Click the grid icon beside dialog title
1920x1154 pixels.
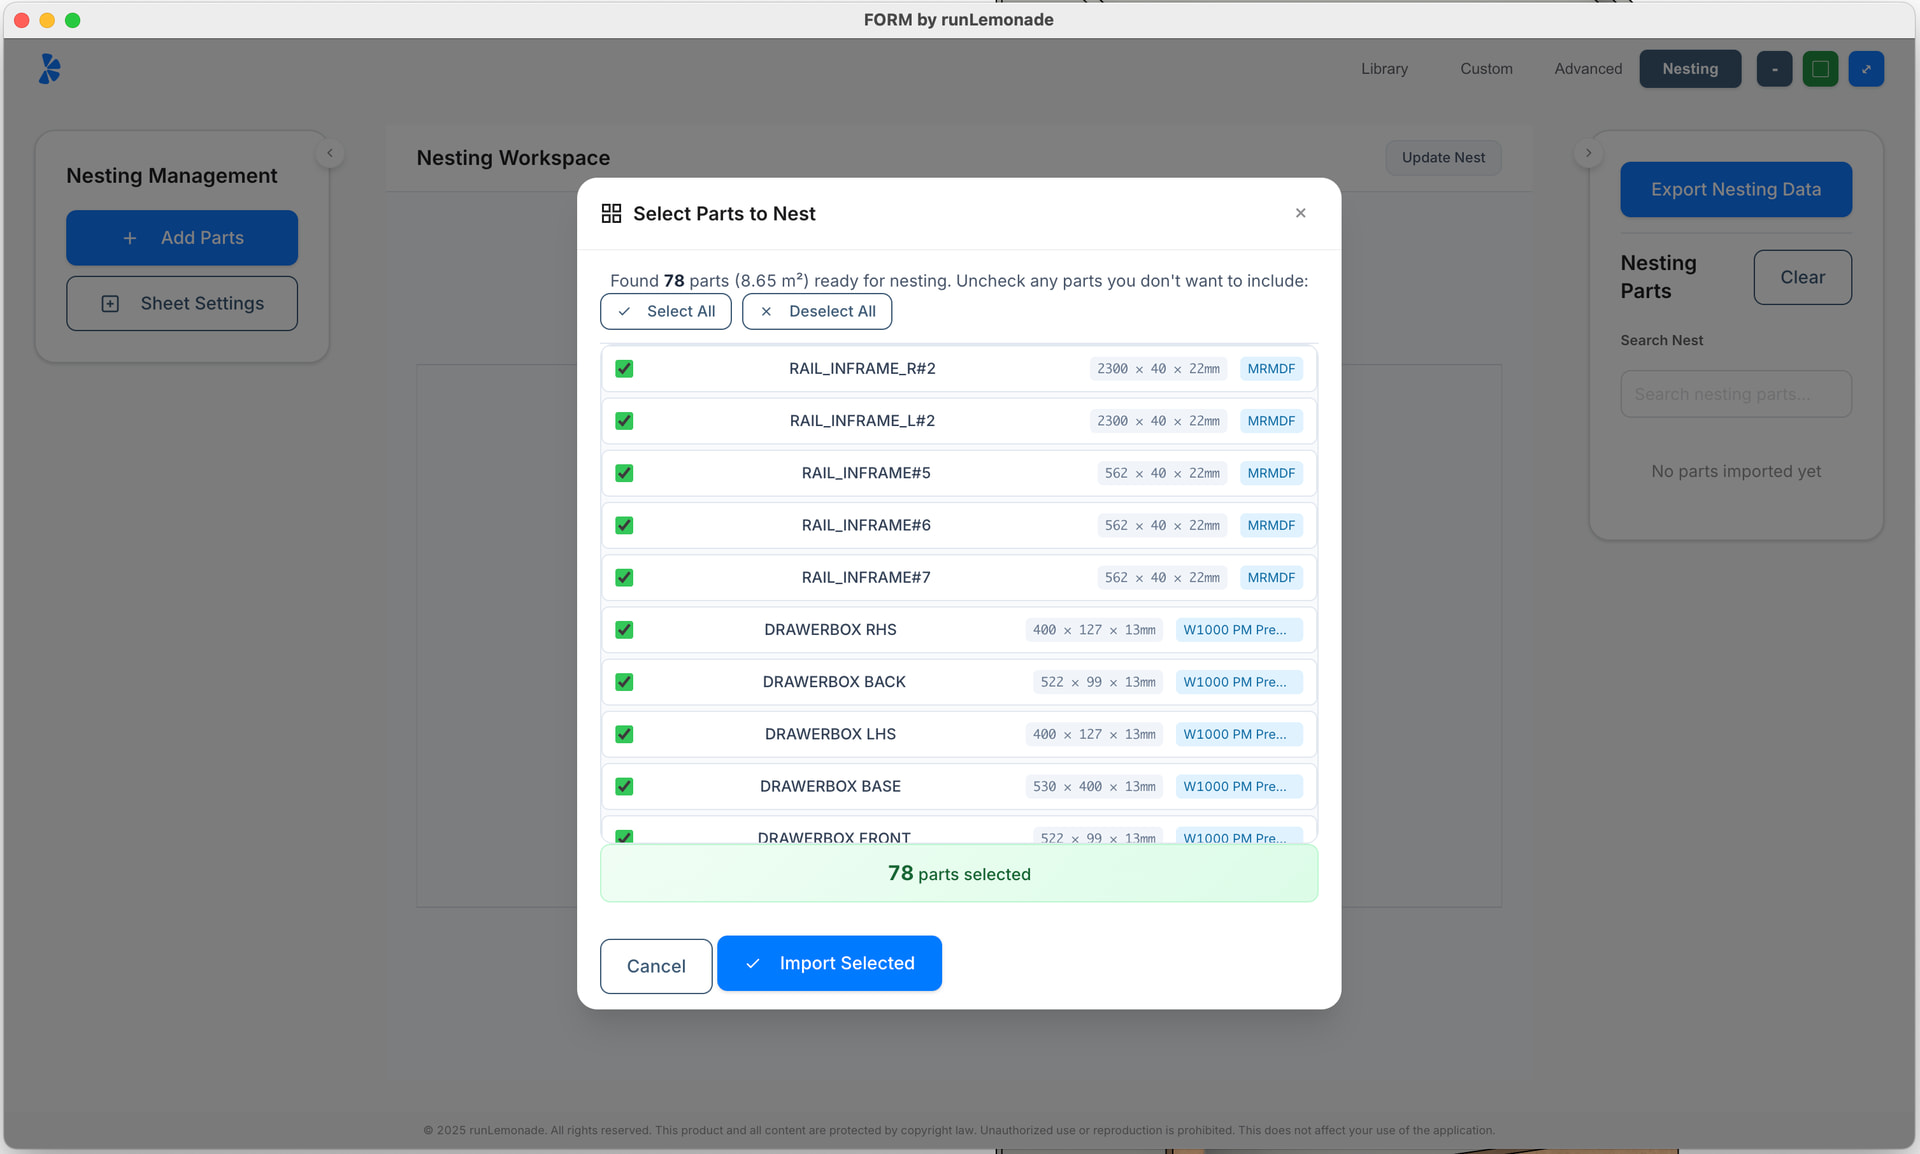[x=611, y=213]
